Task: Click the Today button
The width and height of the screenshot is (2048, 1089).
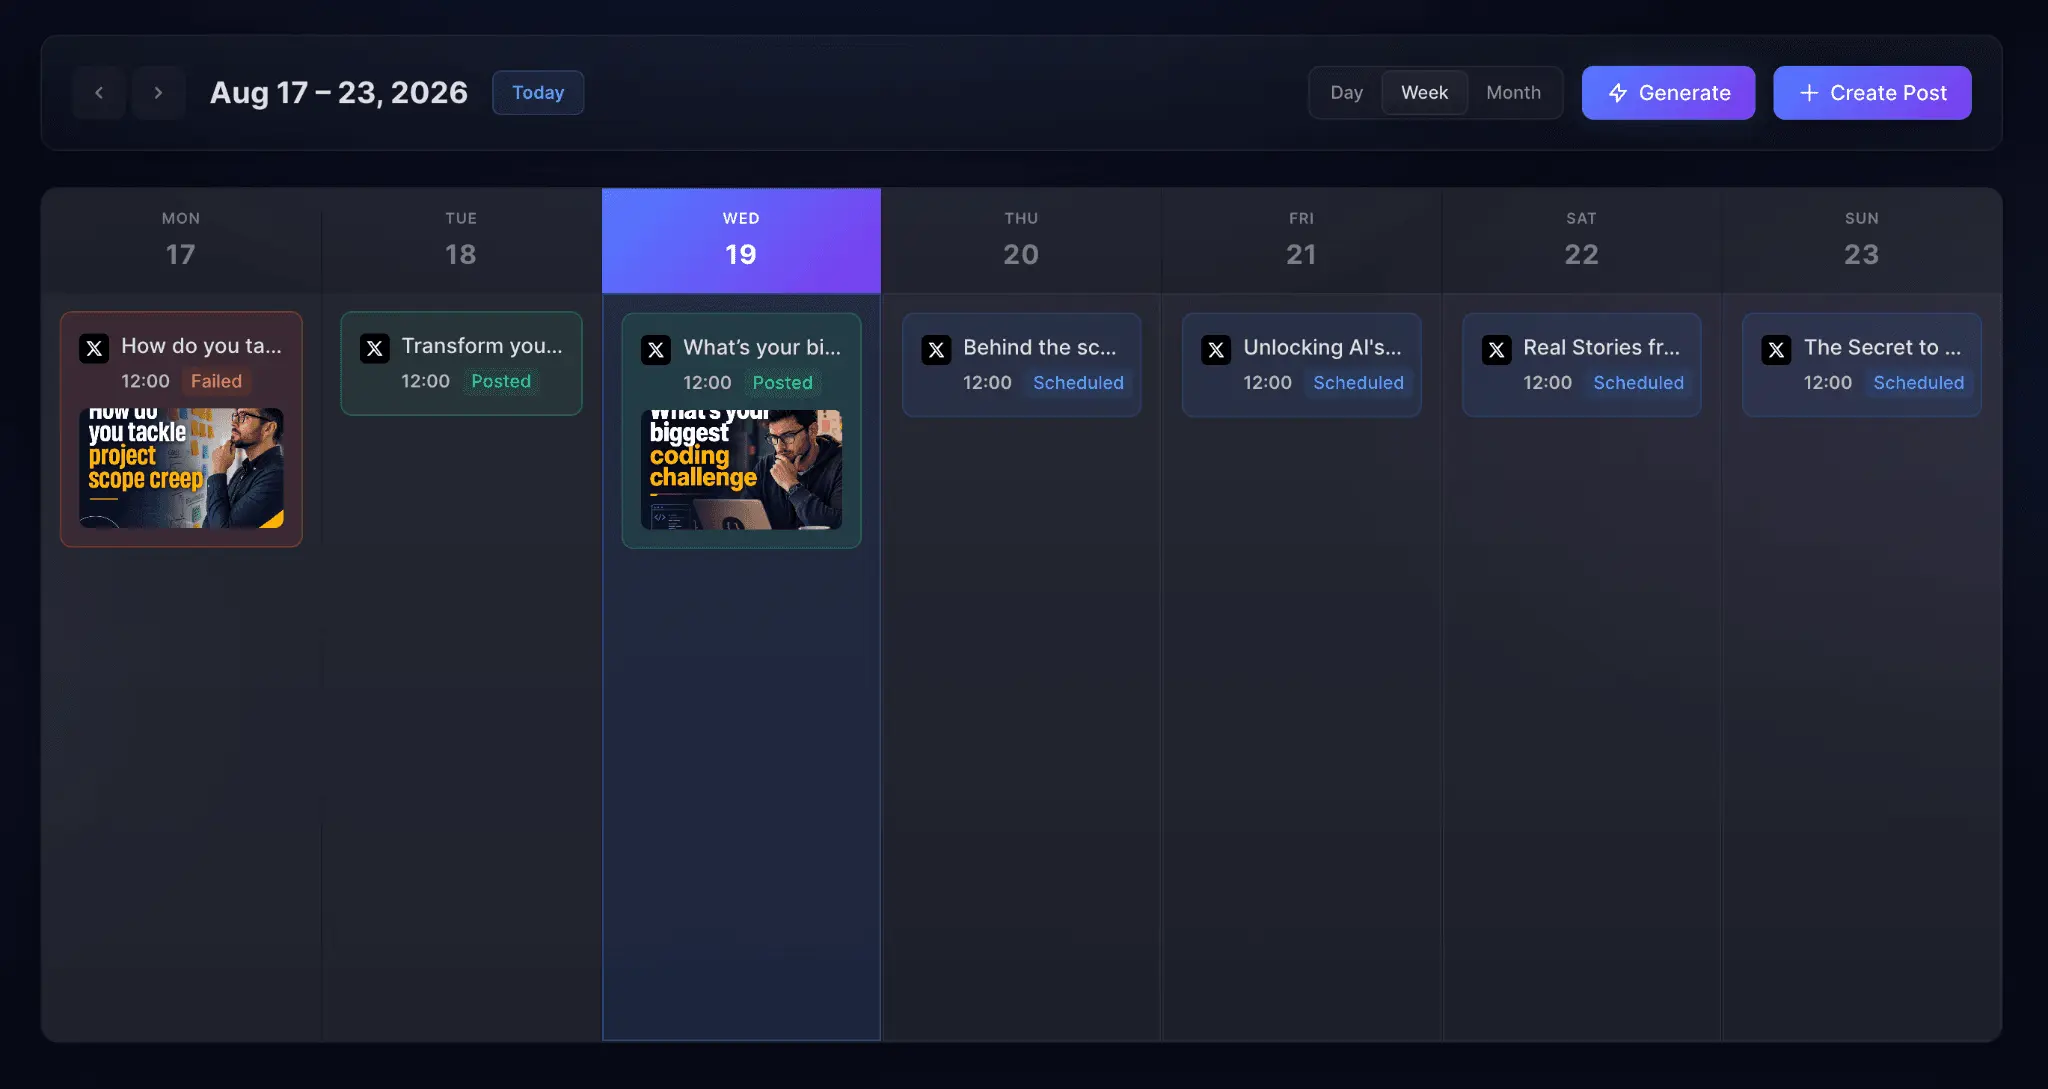Action: [x=538, y=93]
